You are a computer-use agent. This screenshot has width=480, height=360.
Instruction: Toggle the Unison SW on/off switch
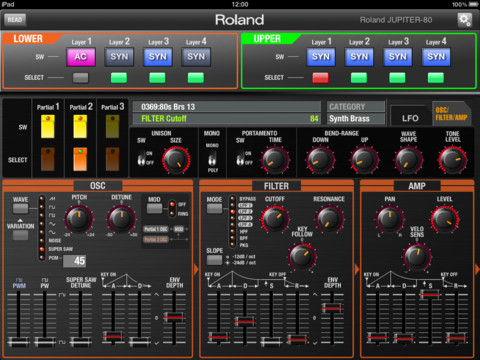point(141,158)
